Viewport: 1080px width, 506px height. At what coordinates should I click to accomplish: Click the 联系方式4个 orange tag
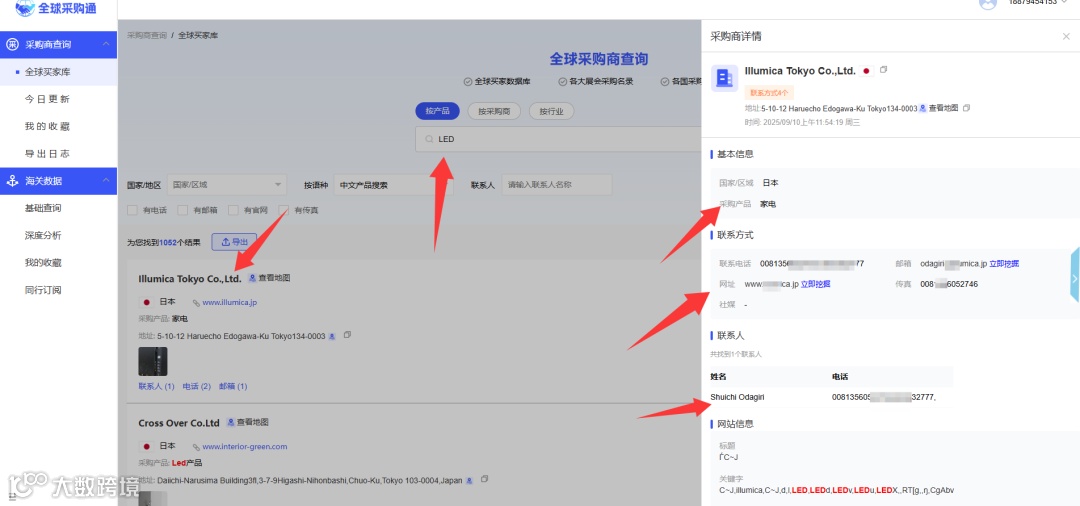[x=770, y=92]
